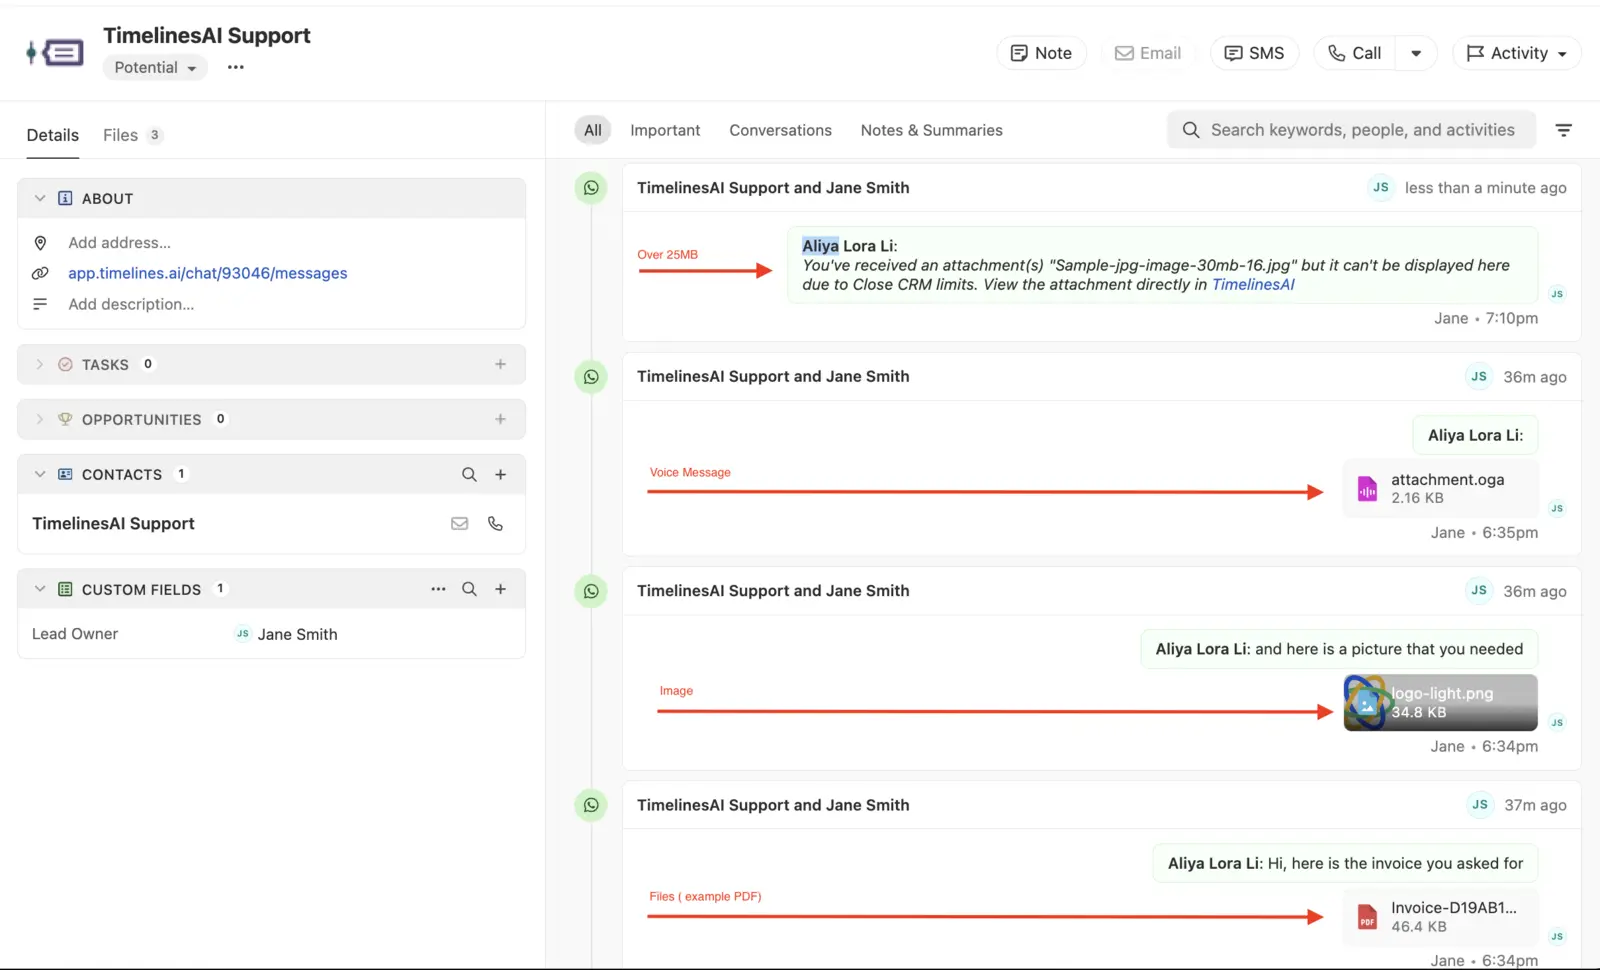This screenshot has width=1600, height=970.
Task: Click the 'Jane • 7:10pm' timestamp
Action: pyautogui.click(x=1486, y=318)
